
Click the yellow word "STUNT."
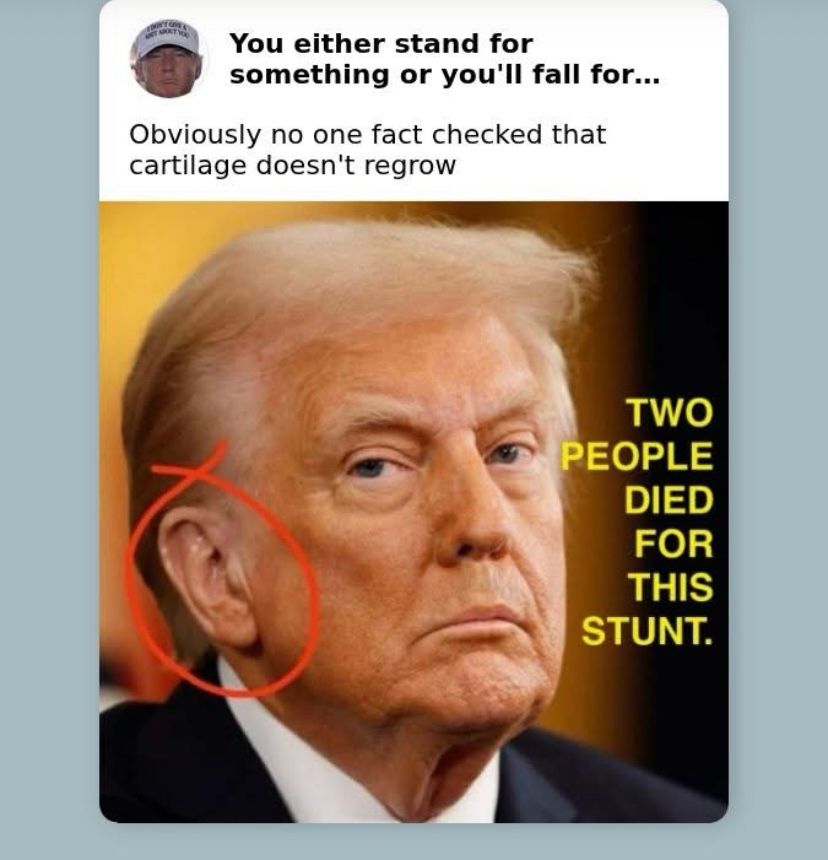[x=648, y=631]
